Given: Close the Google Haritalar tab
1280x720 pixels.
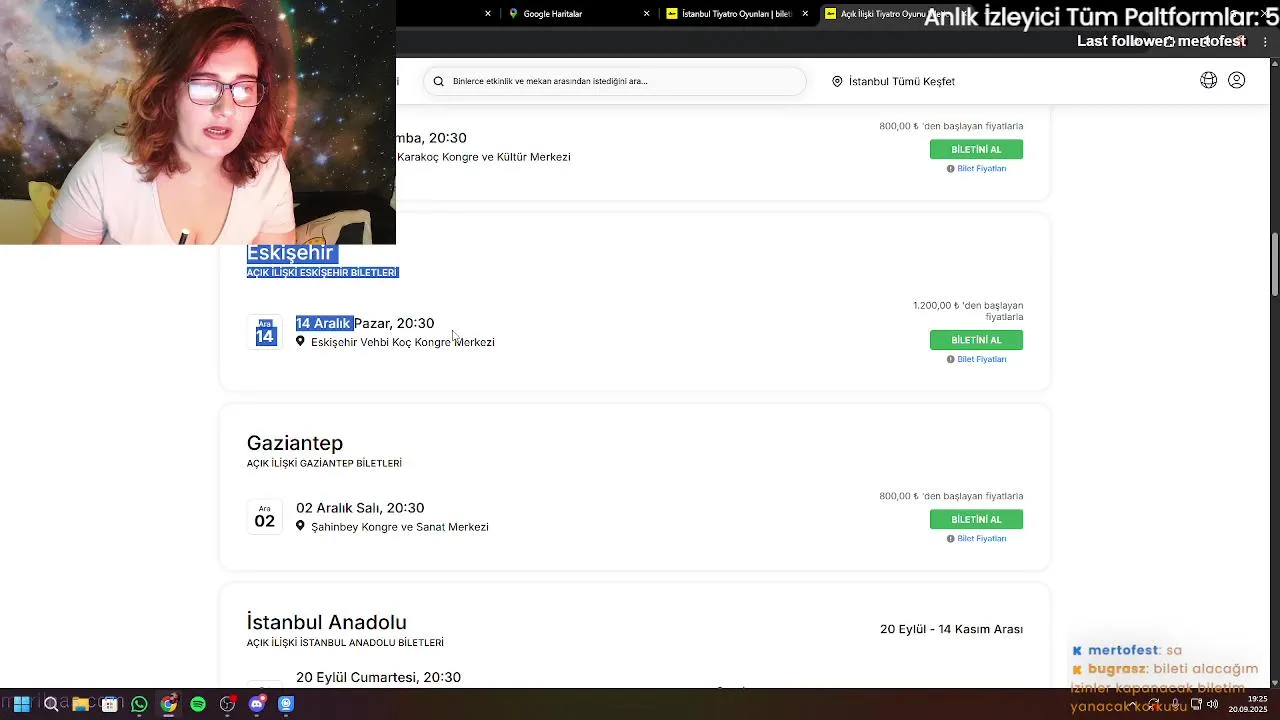Looking at the screenshot, I should [x=646, y=14].
